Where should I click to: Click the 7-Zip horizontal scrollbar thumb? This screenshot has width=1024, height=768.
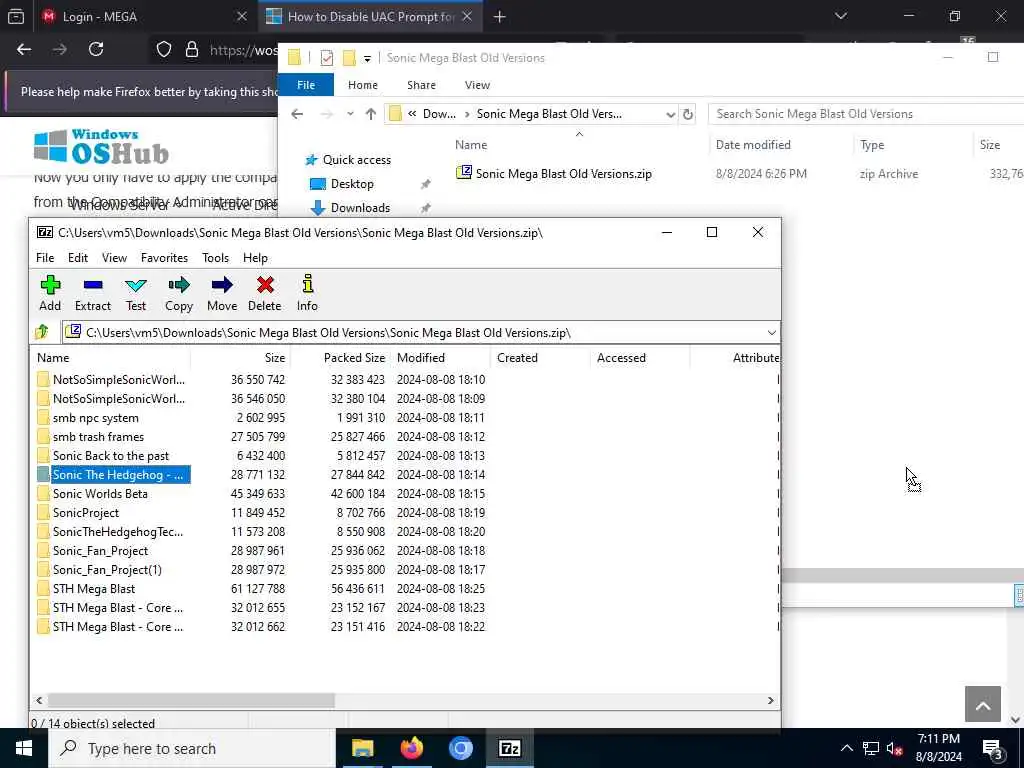click(191, 700)
